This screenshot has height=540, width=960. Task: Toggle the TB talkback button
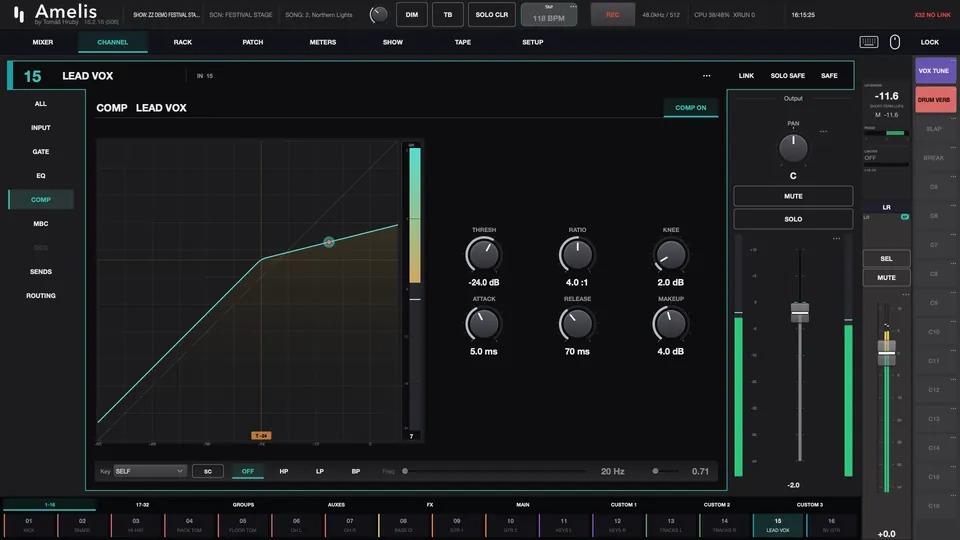point(448,15)
